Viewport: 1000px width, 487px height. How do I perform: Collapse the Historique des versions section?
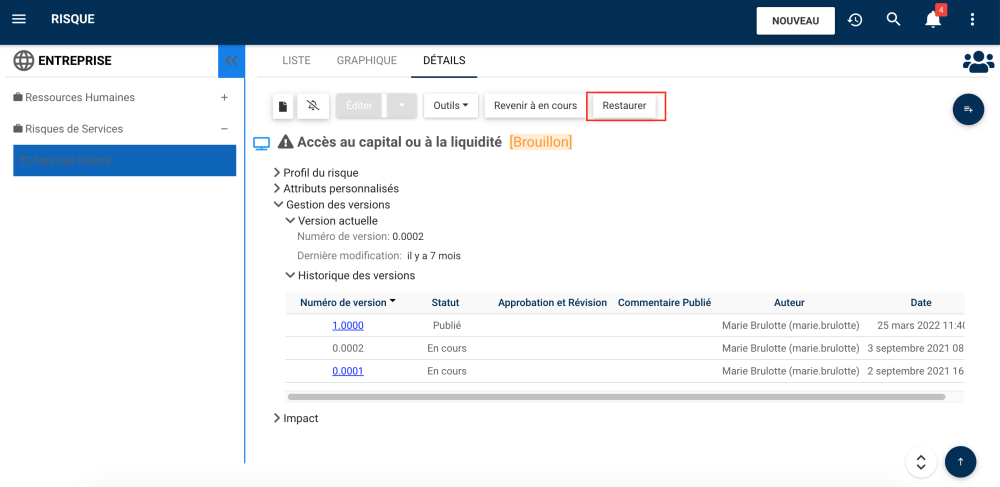coord(290,275)
